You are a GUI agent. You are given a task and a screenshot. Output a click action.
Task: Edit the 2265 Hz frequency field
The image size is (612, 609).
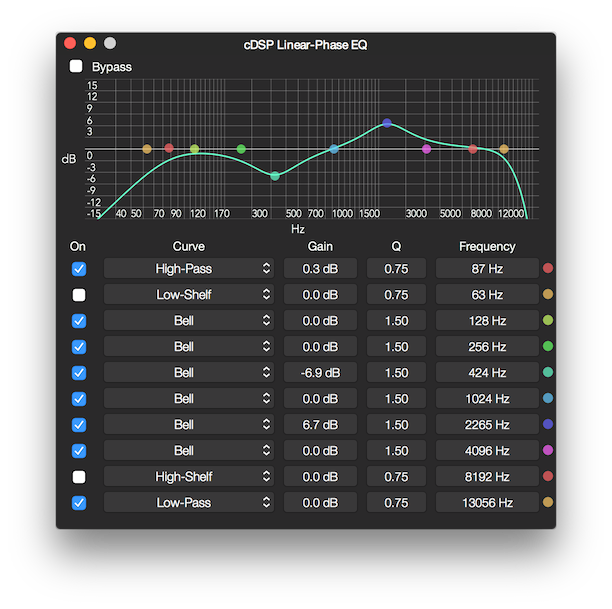[487, 424]
